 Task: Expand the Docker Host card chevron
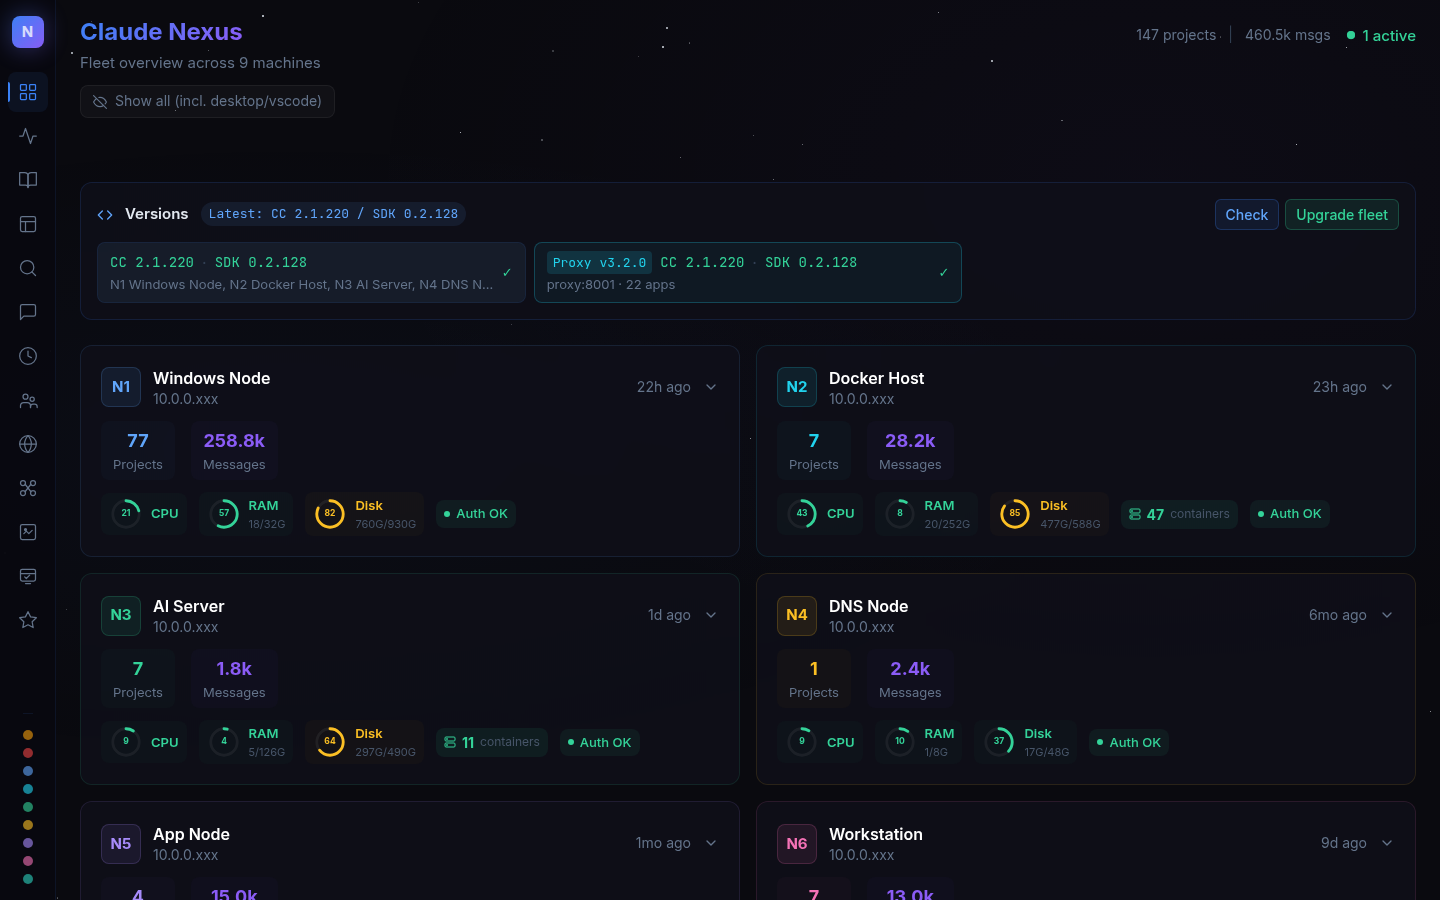pos(1387,387)
